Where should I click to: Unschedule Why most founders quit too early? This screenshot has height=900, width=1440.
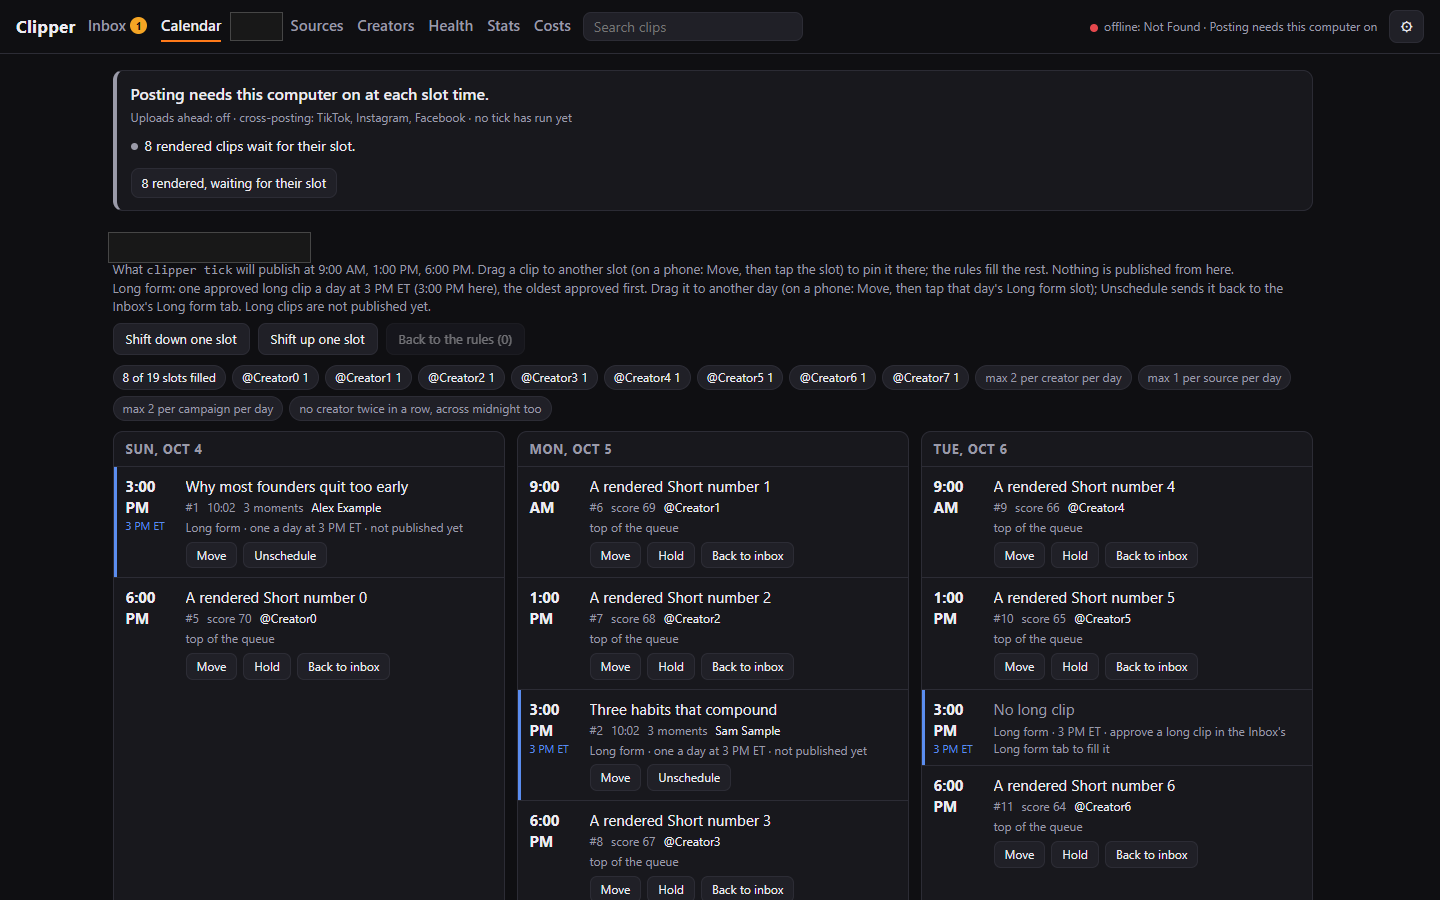(285, 556)
